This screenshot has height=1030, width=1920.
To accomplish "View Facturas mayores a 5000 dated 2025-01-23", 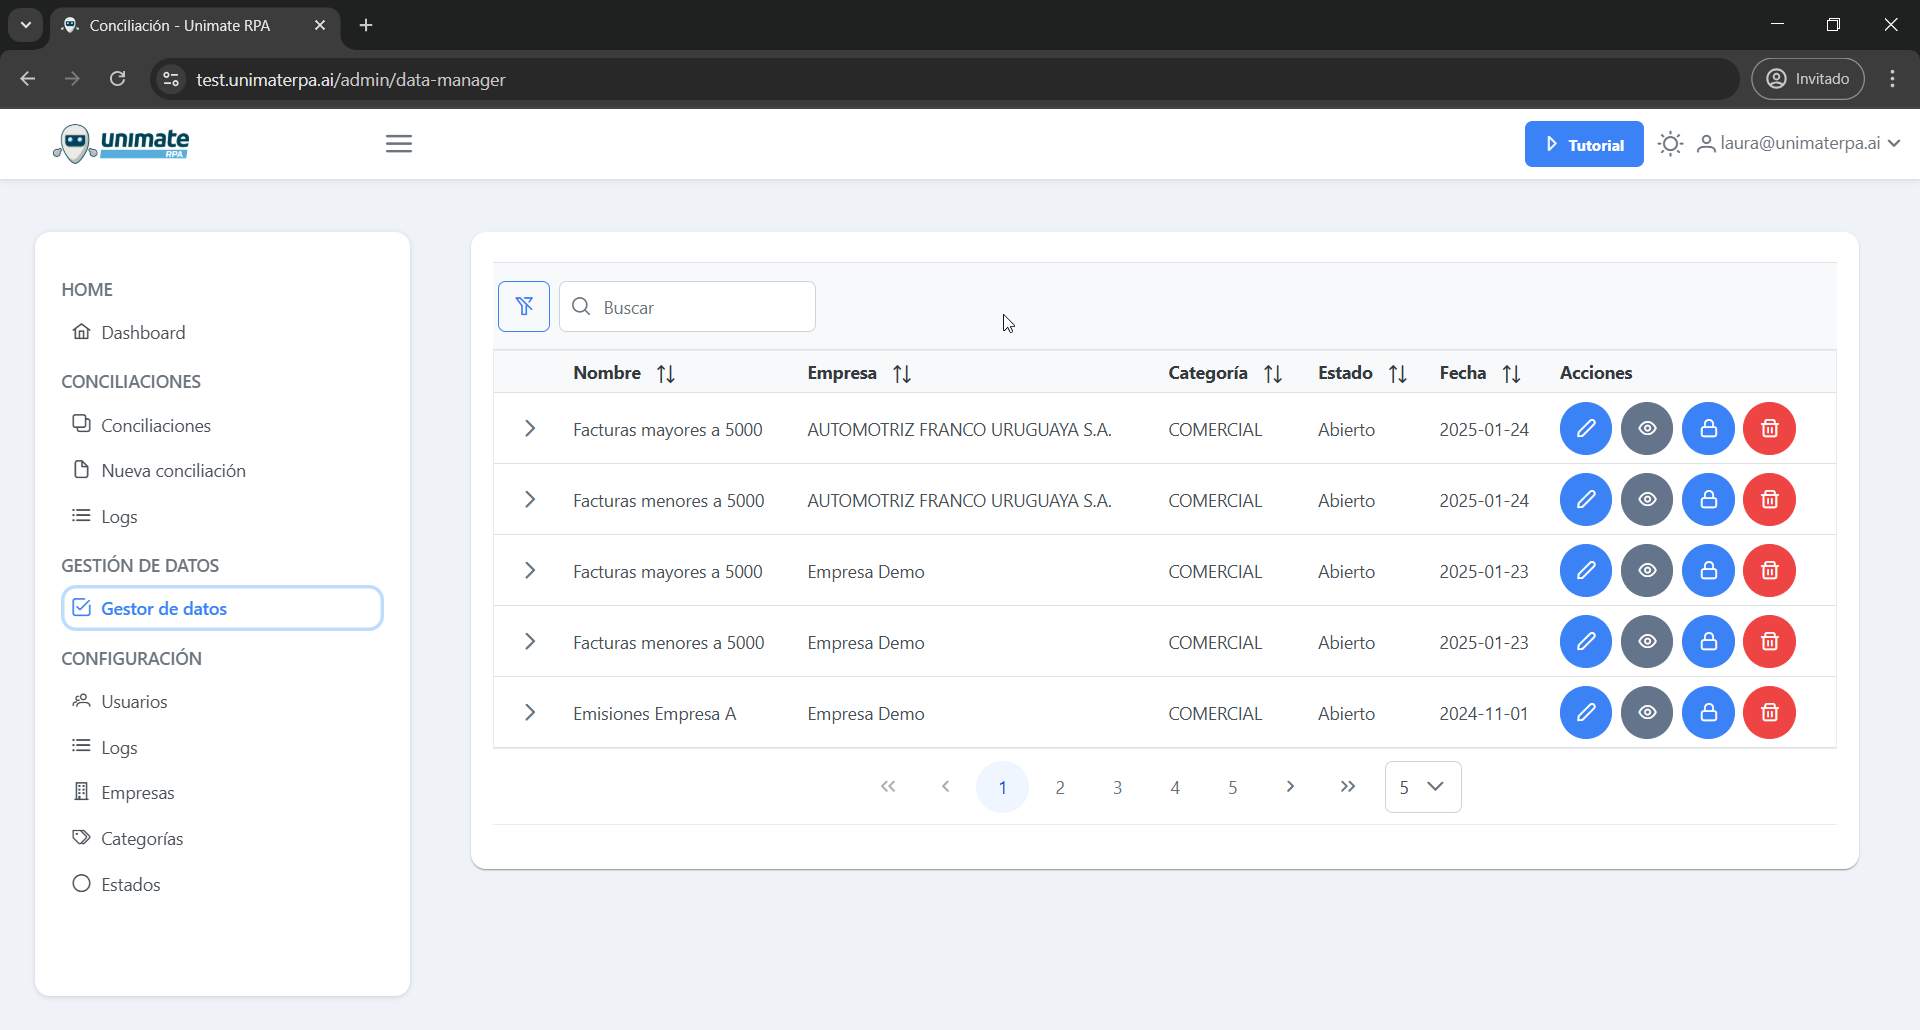I will tap(1647, 571).
